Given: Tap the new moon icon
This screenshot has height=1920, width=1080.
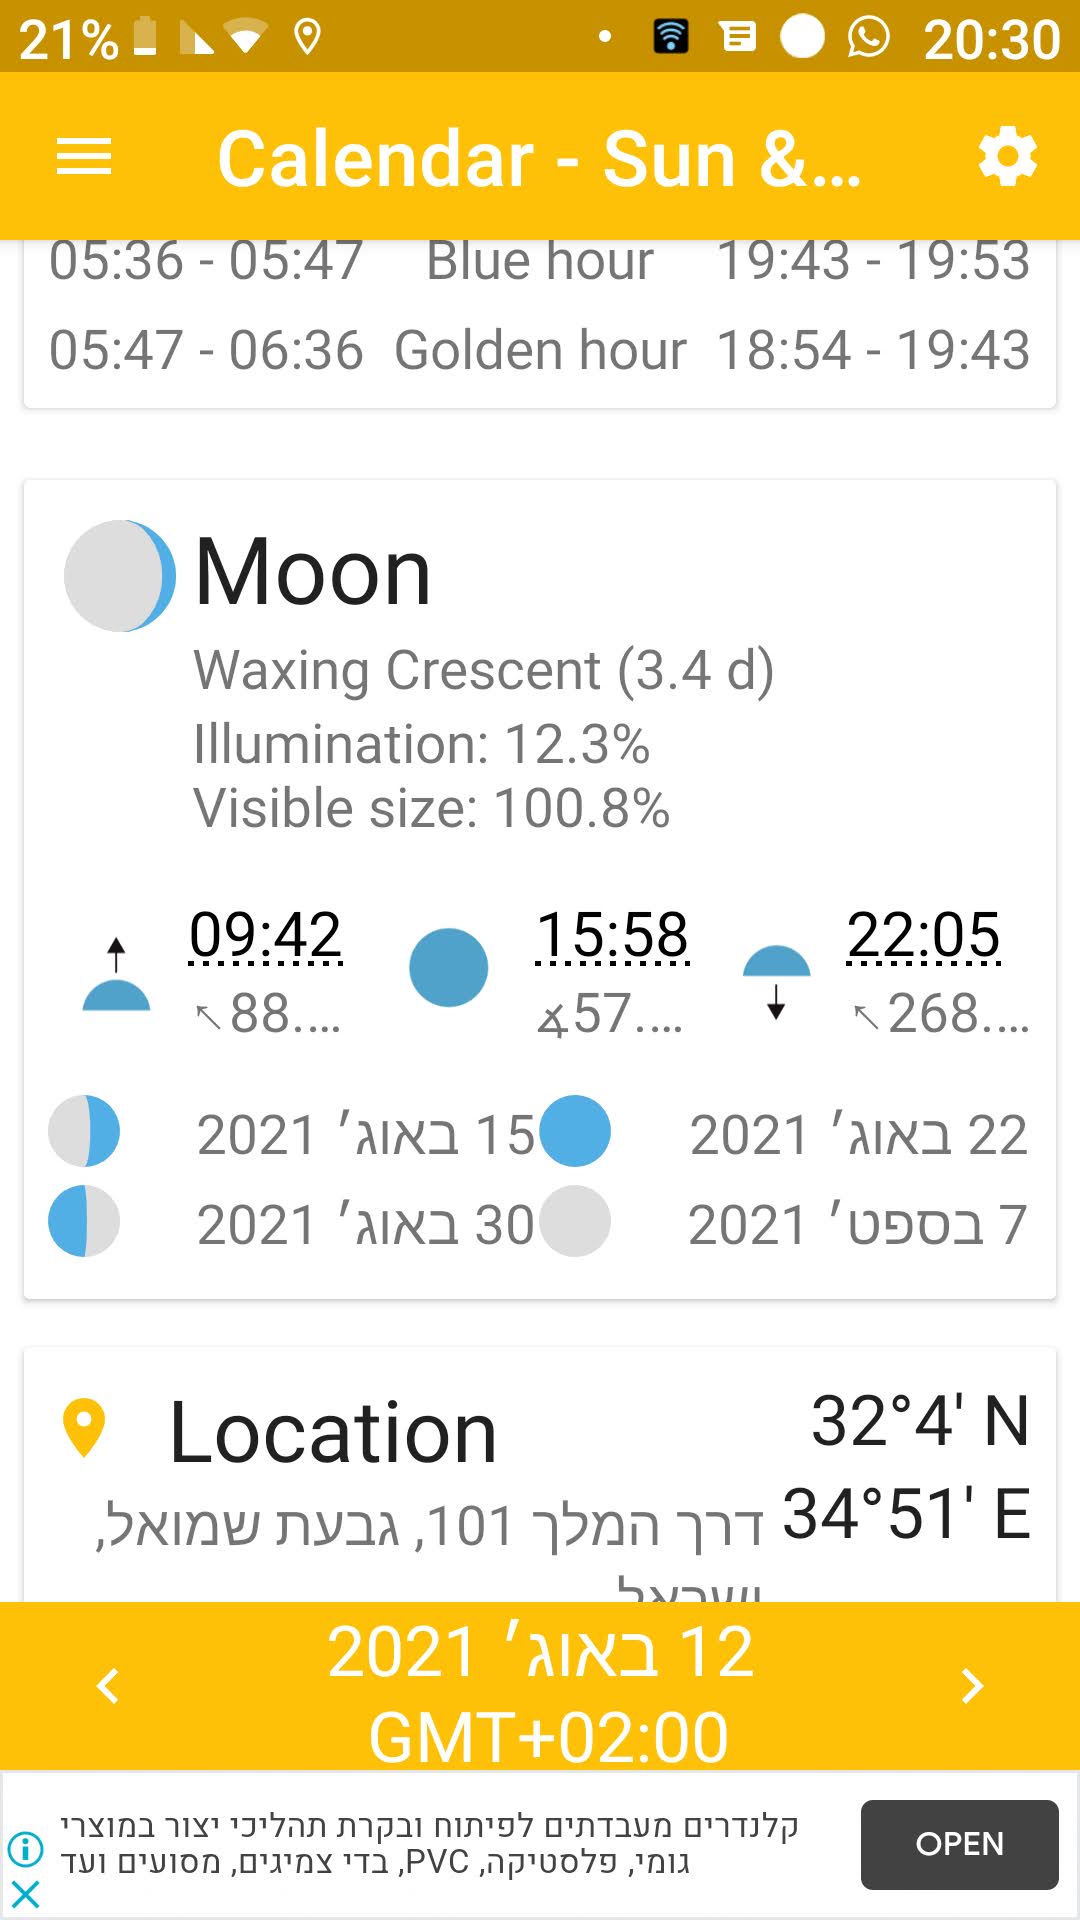Looking at the screenshot, I should coord(575,1221).
